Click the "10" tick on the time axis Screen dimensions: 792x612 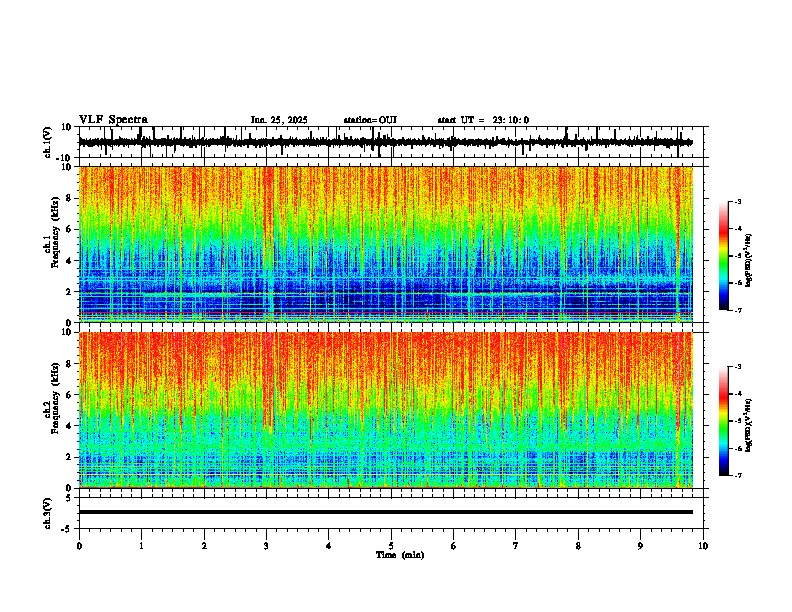[703, 546]
